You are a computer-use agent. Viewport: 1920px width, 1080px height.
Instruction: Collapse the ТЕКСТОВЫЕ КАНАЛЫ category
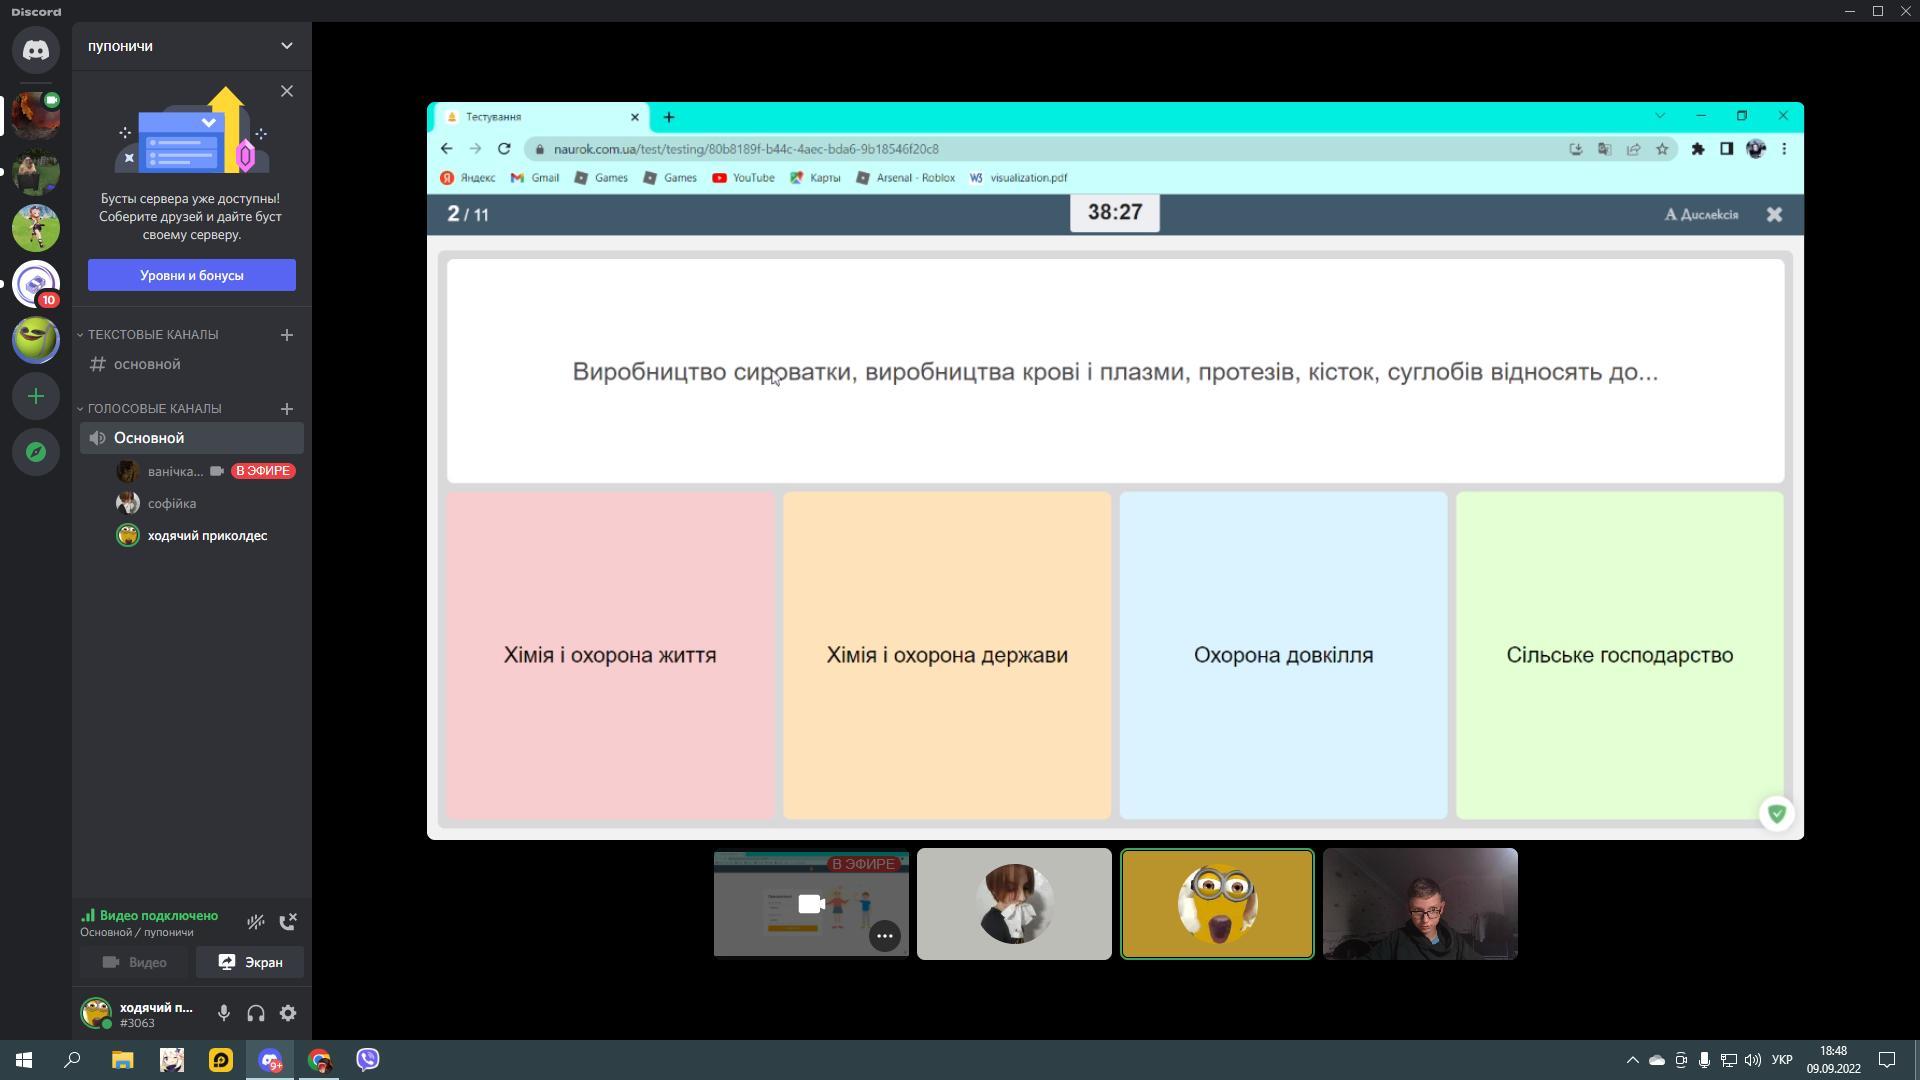pyautogui.click(x=152, y=335)
